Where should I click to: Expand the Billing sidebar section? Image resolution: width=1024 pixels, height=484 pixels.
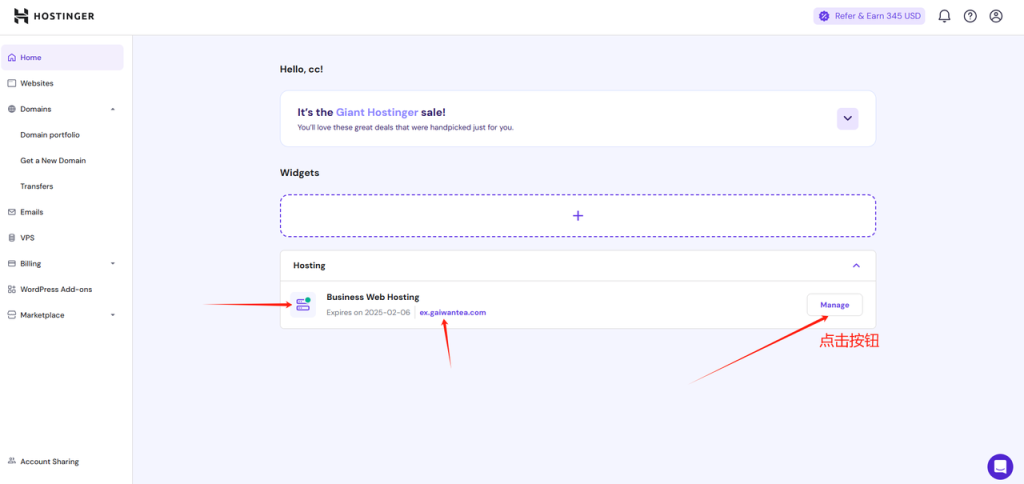[113, 264]
